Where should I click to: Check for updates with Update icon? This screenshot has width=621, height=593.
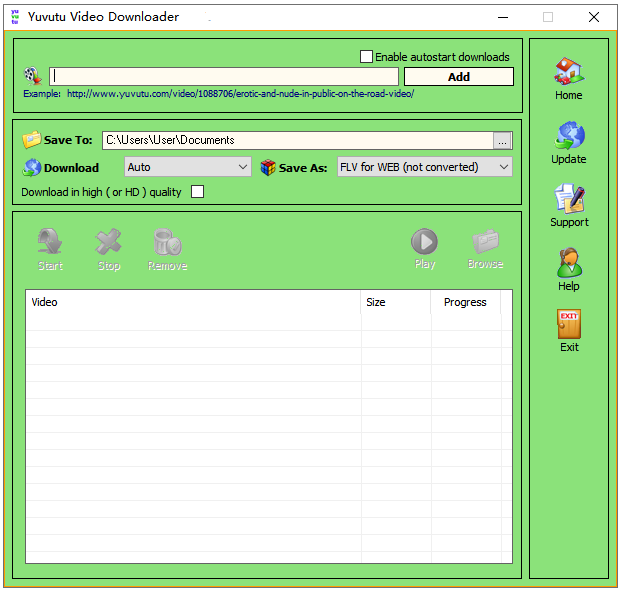tap(569, 135)
